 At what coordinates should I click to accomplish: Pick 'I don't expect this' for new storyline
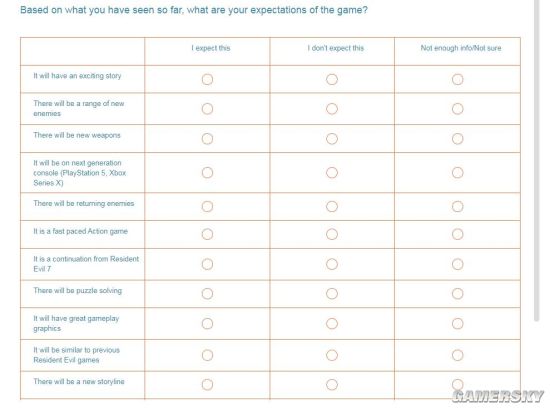[x=332, y=384]
